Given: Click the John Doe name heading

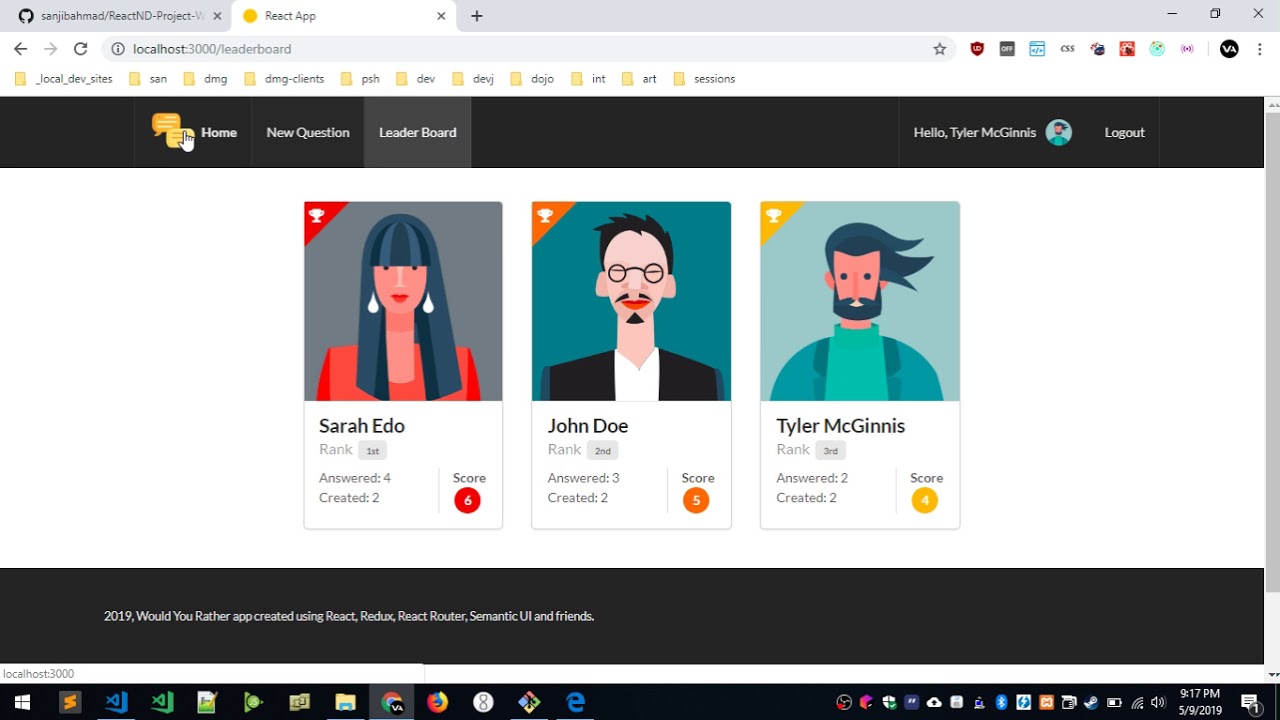Looking at the screenshot, I should 588,426.
